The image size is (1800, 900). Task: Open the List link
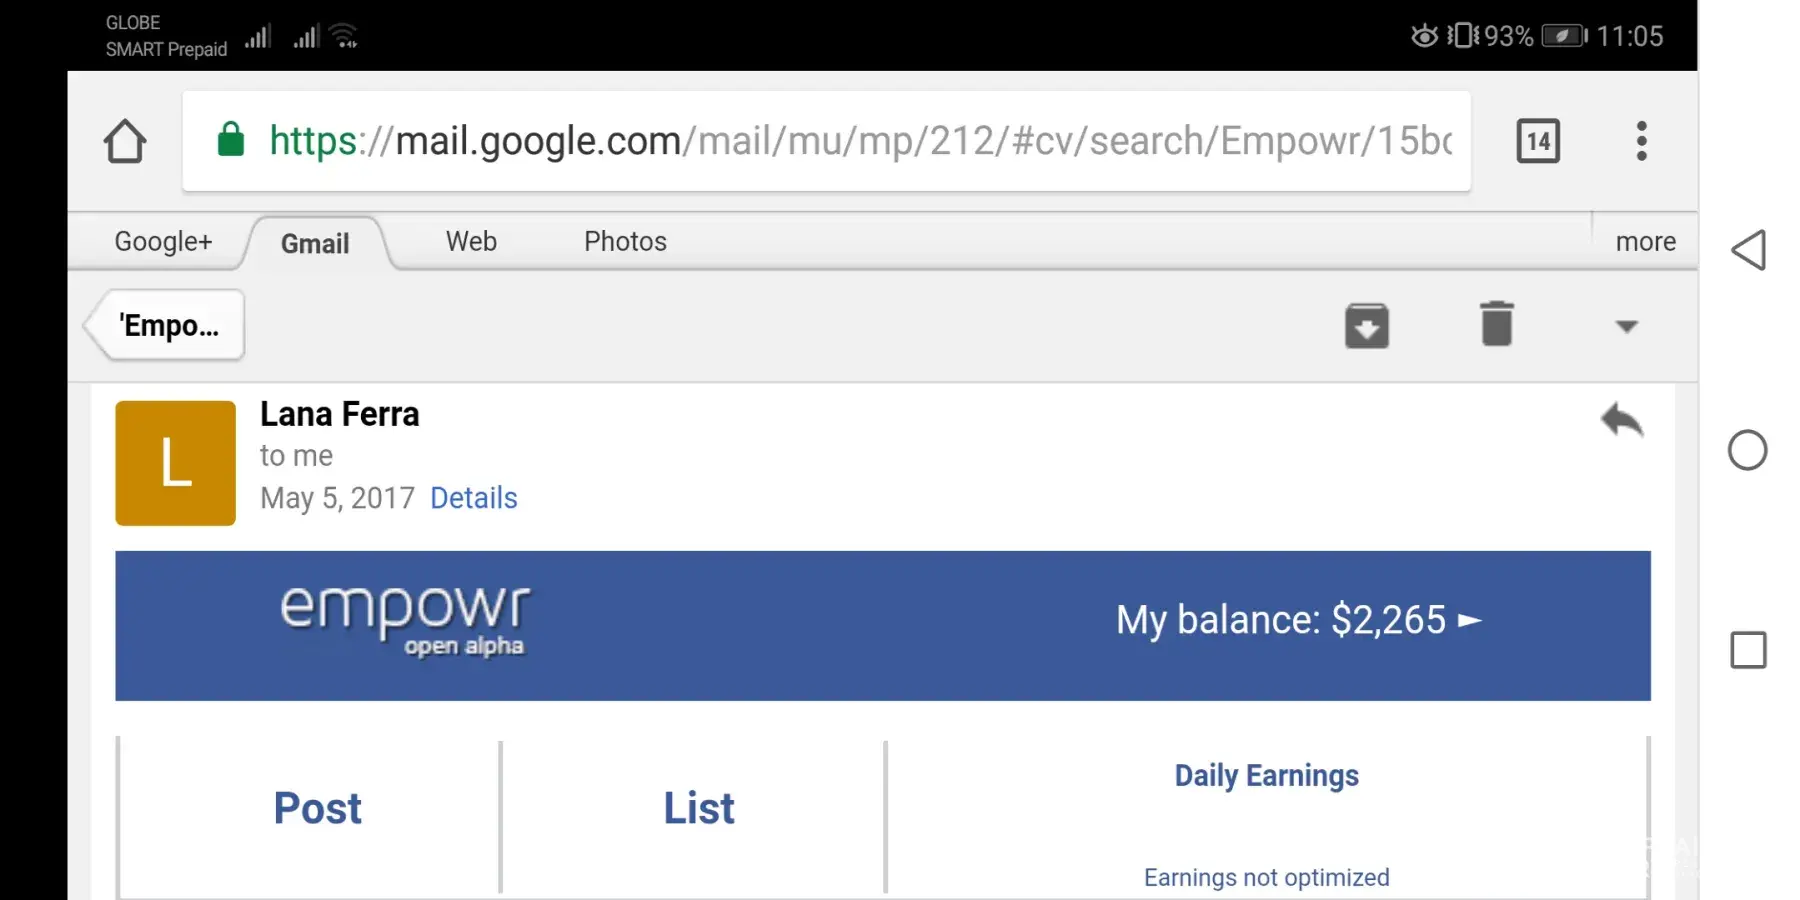(699, 808)
